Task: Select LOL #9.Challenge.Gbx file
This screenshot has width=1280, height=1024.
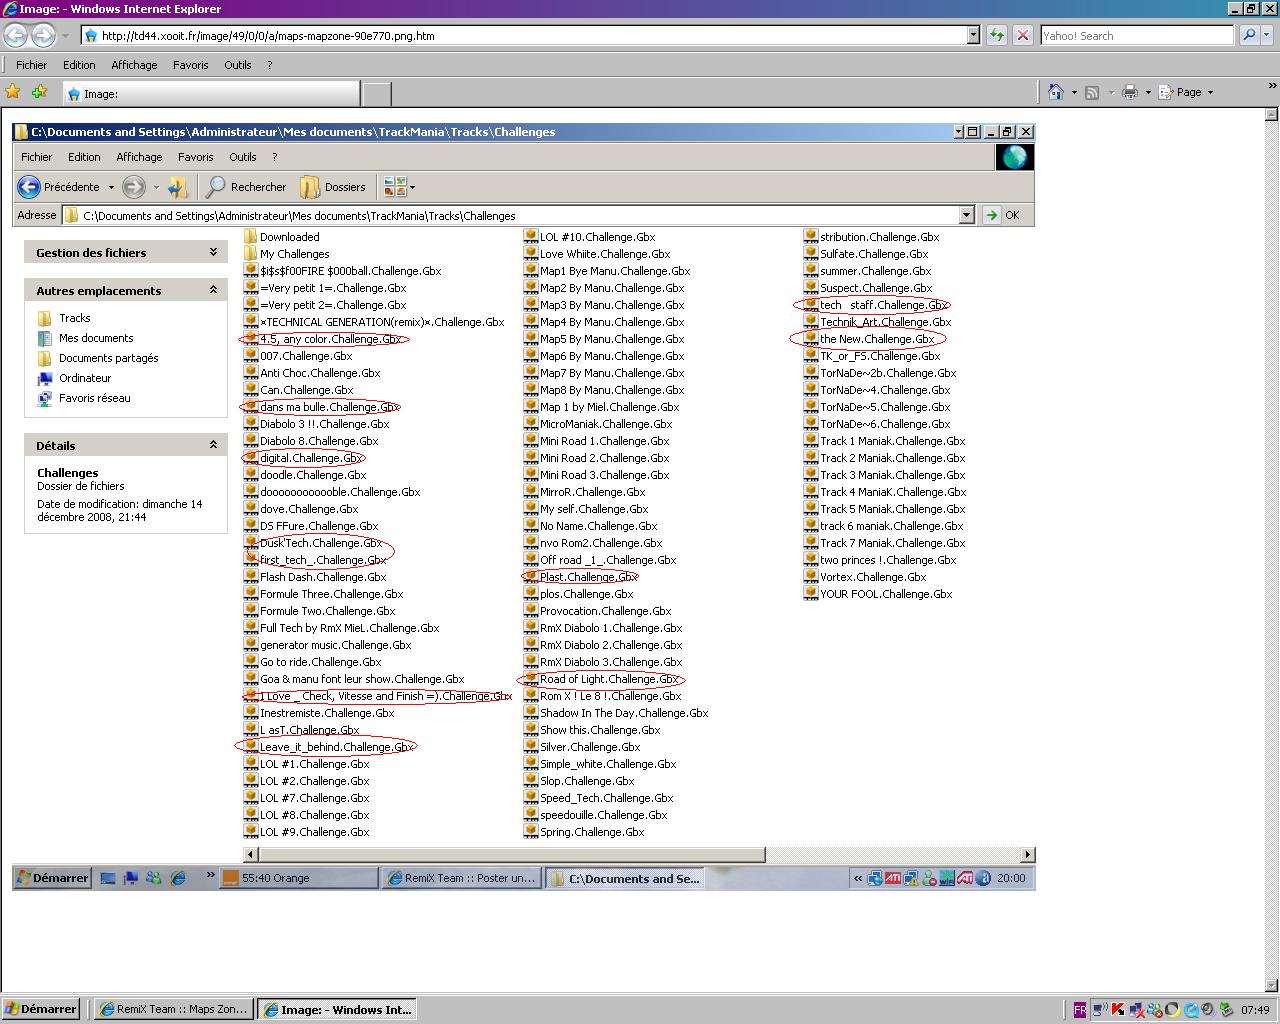Action: 307,832
